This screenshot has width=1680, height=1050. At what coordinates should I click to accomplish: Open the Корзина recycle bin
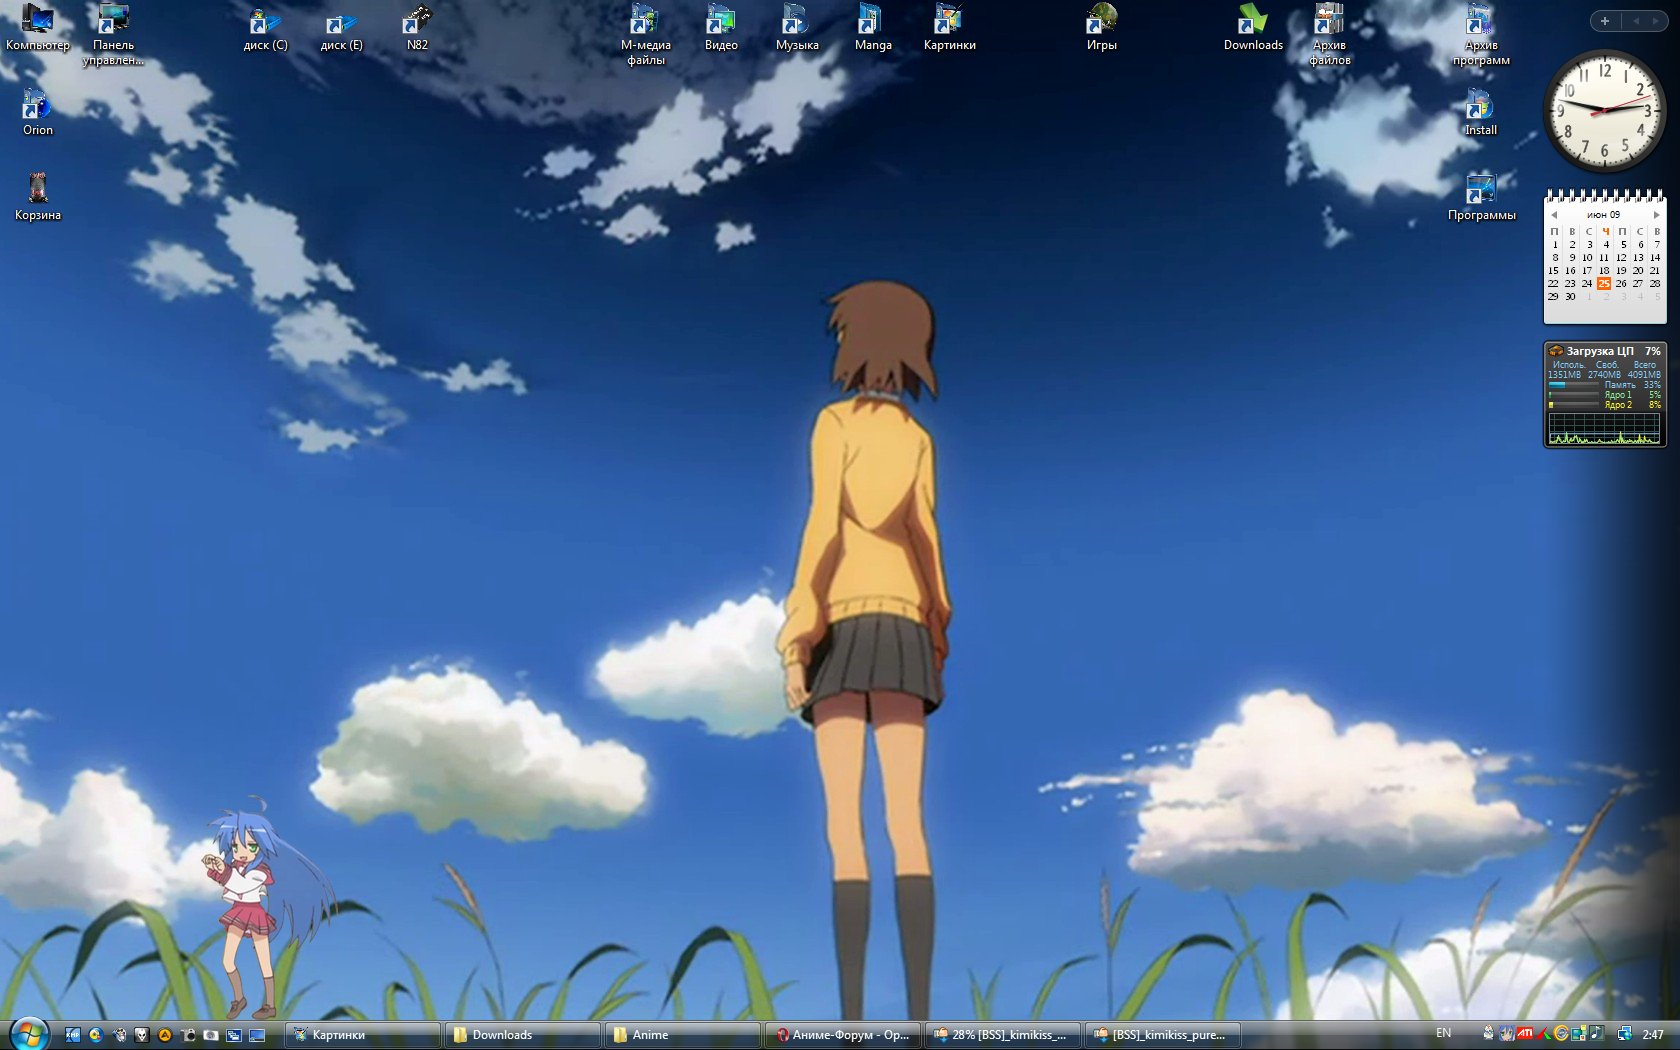pos(37,197)
